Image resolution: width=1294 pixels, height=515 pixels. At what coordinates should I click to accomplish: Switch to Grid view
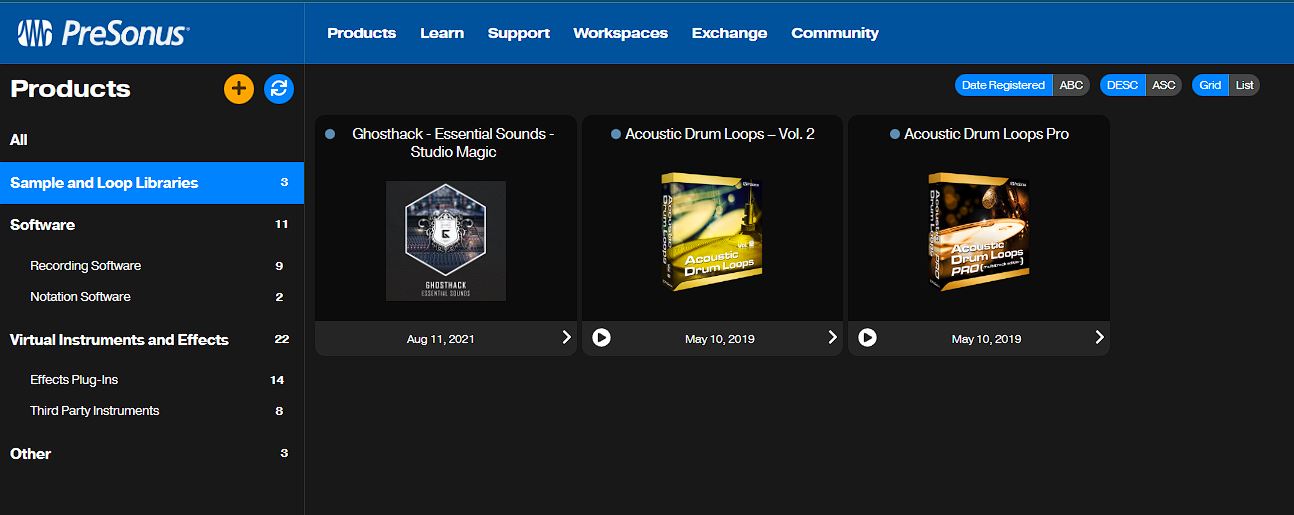pos(1210,85)
